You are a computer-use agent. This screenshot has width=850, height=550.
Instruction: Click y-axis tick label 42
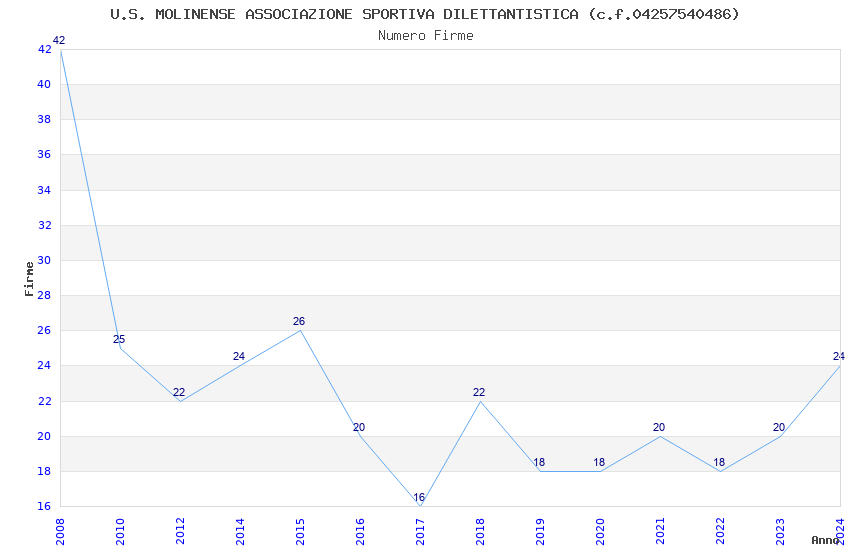click(44, 49)
